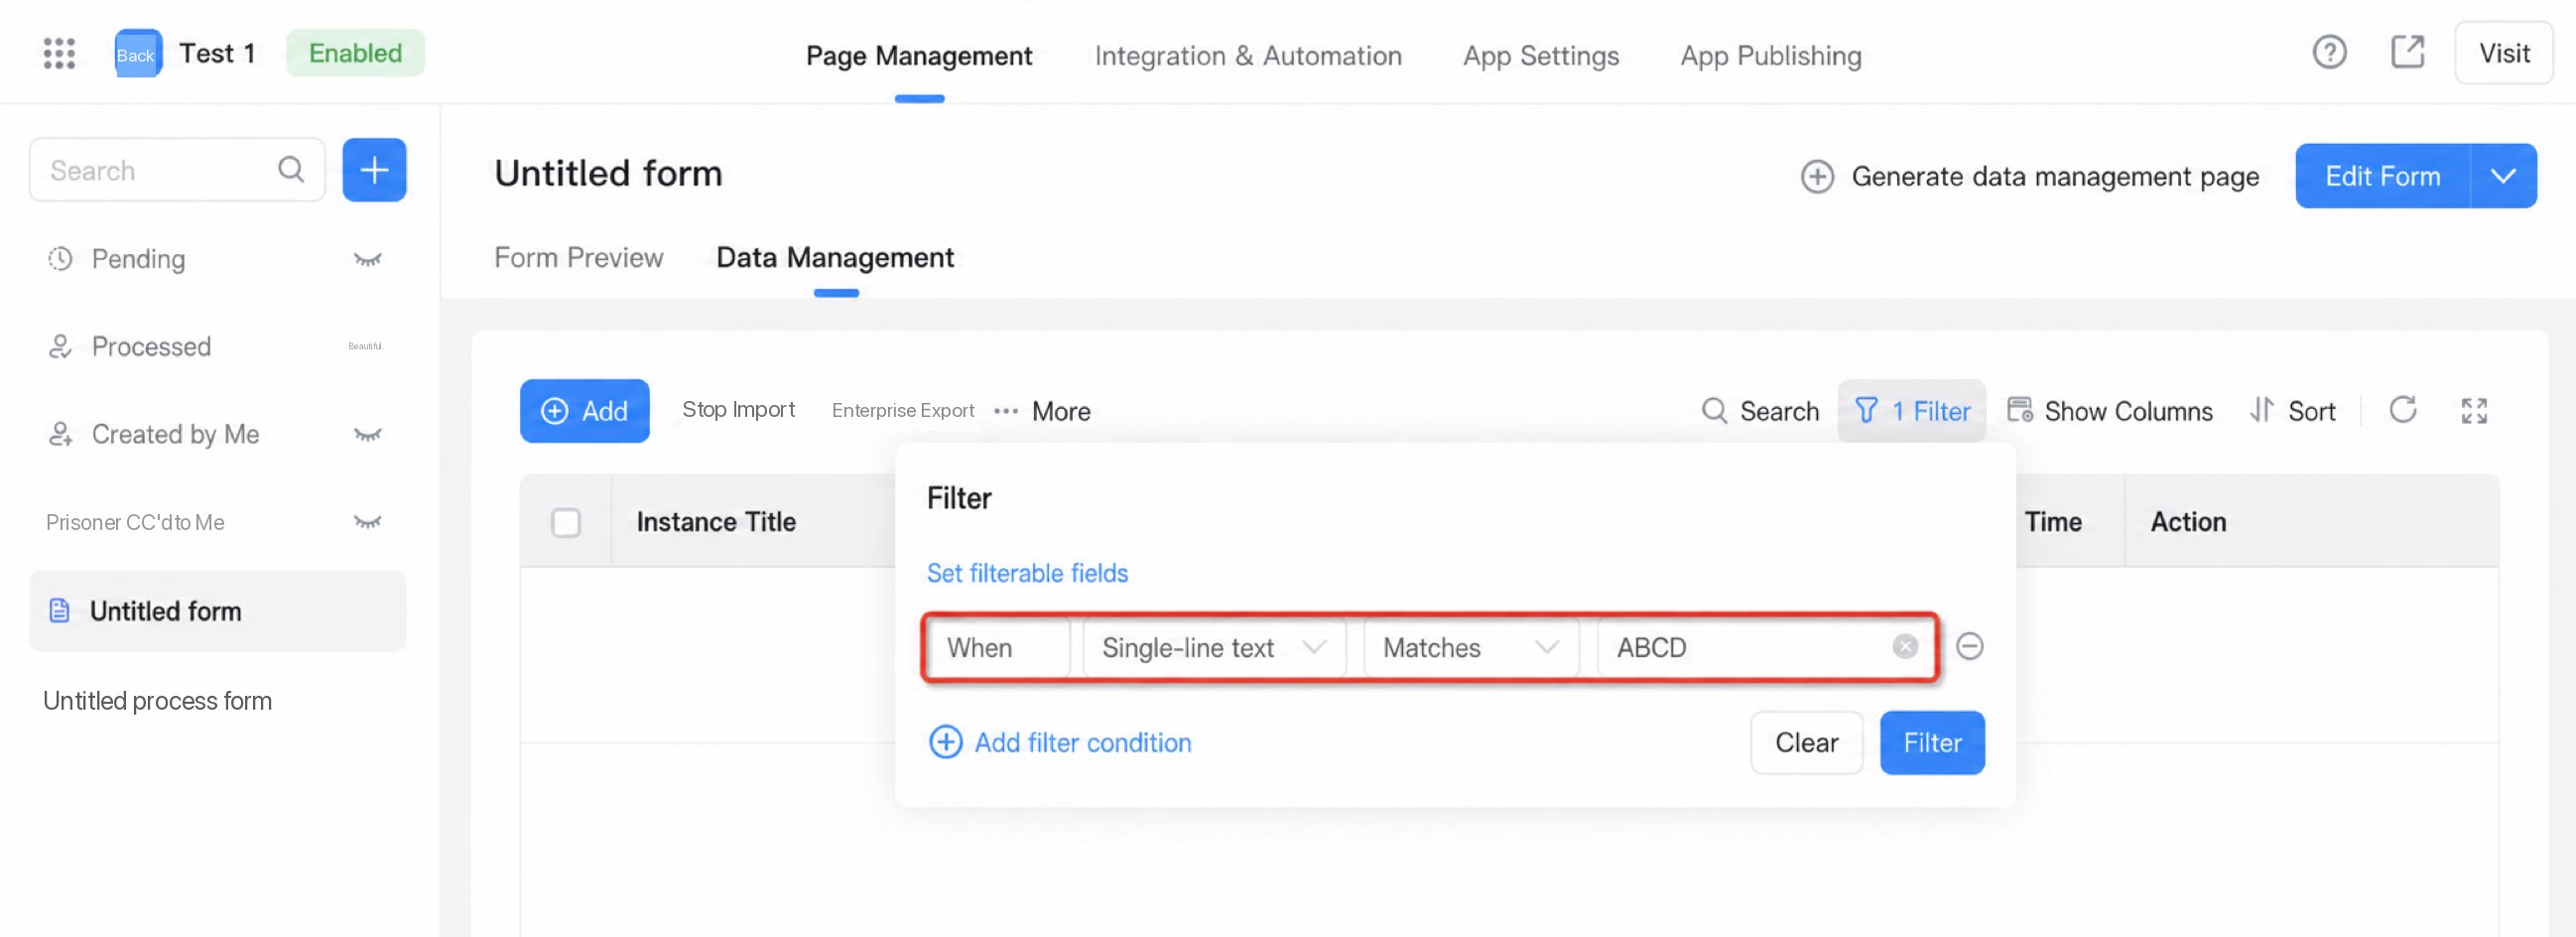
Task: Click the blue plus new page button
Action: click(374, 170)
